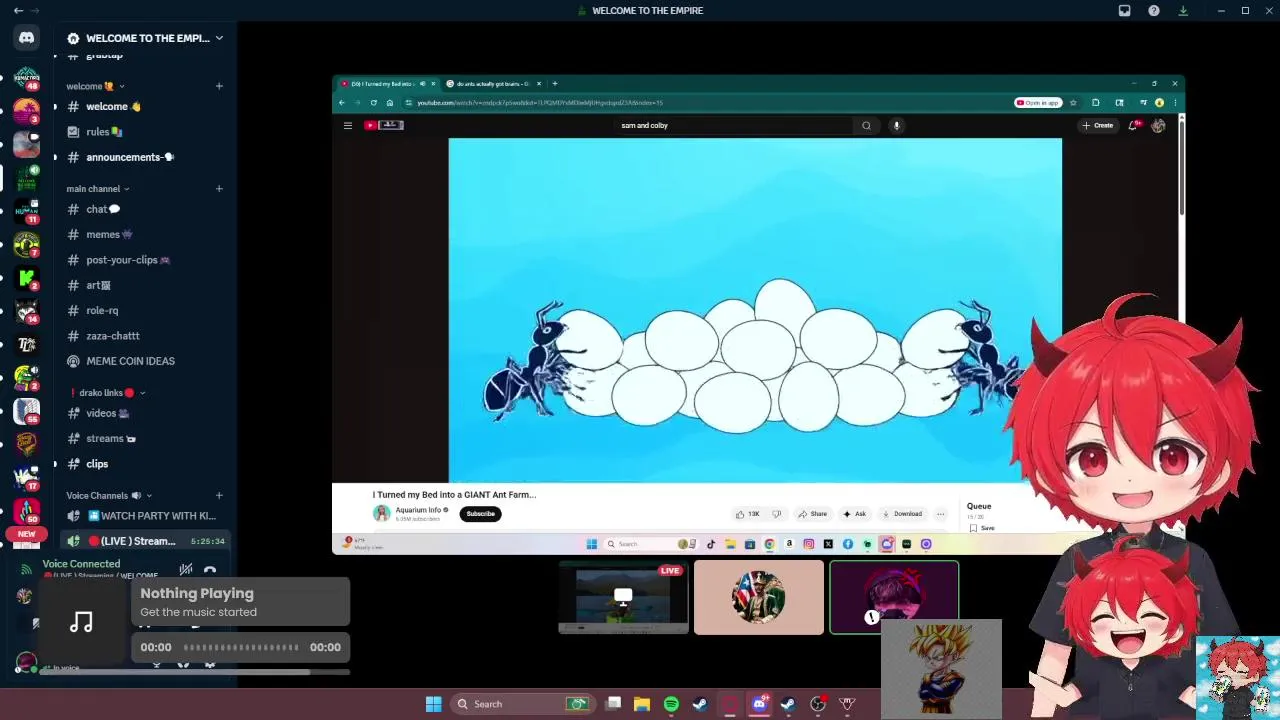Screen dimensions: 1280x720
Task: Click the Open in app button in address bar
Action: (x=1037, y=102)
